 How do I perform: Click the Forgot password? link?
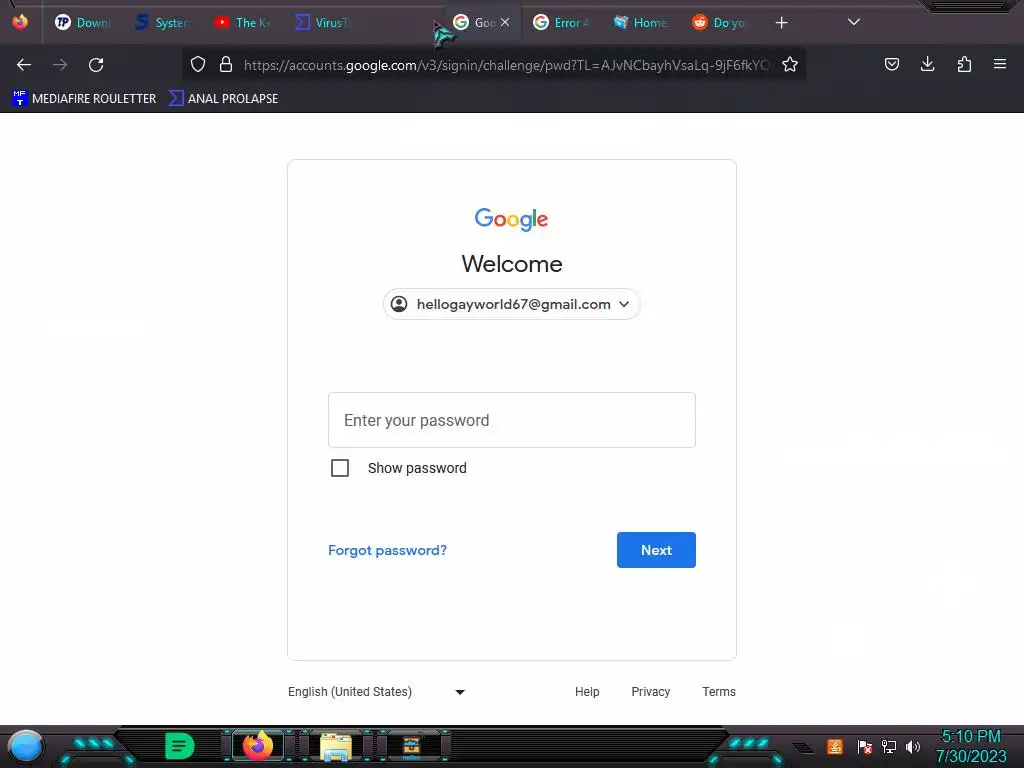click(x=387, y=550)
